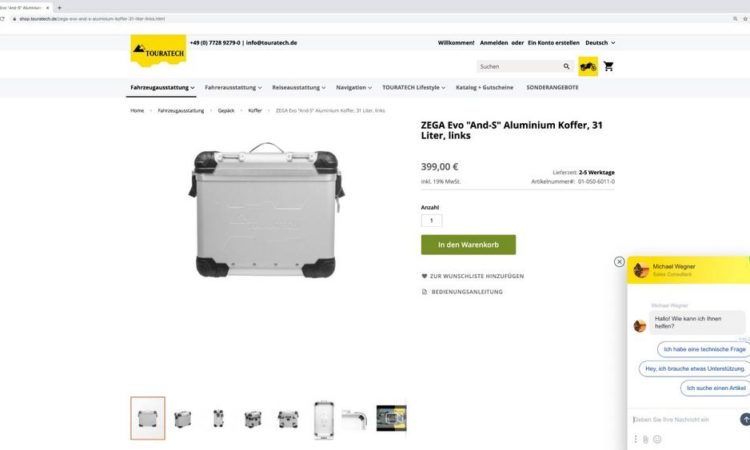Image resolution: width=750 pixels, height=450 pixels.
Task: Open Katalog + Gutscheine menu item
Action: pyautogui.click(x=485, y=88)
